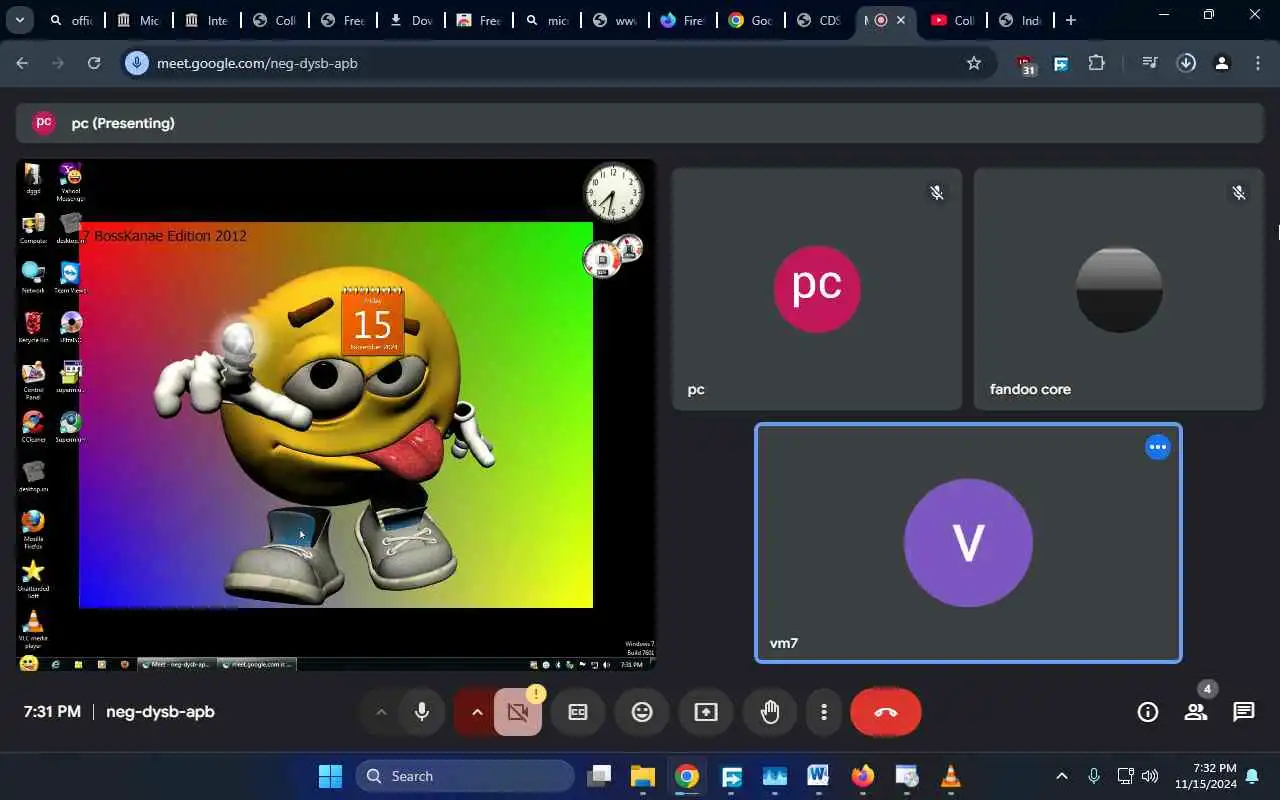Click the Windows taskbar Search box

pyautogui.click(x=465, y=776)
